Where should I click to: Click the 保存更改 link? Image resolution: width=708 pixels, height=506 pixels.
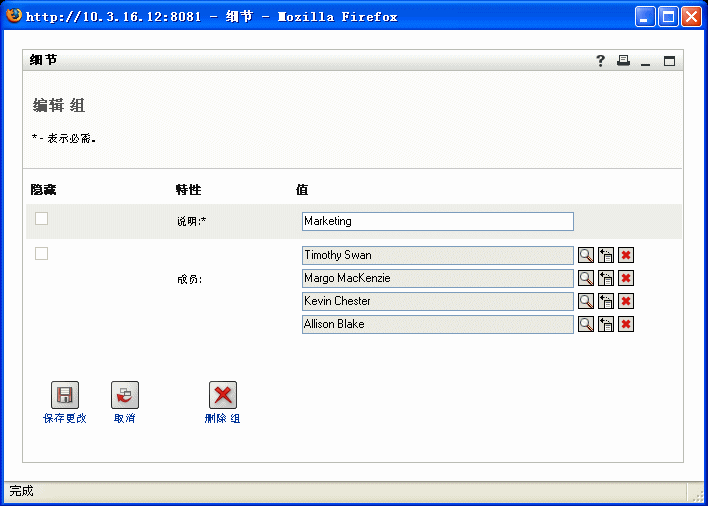(65, 418)
